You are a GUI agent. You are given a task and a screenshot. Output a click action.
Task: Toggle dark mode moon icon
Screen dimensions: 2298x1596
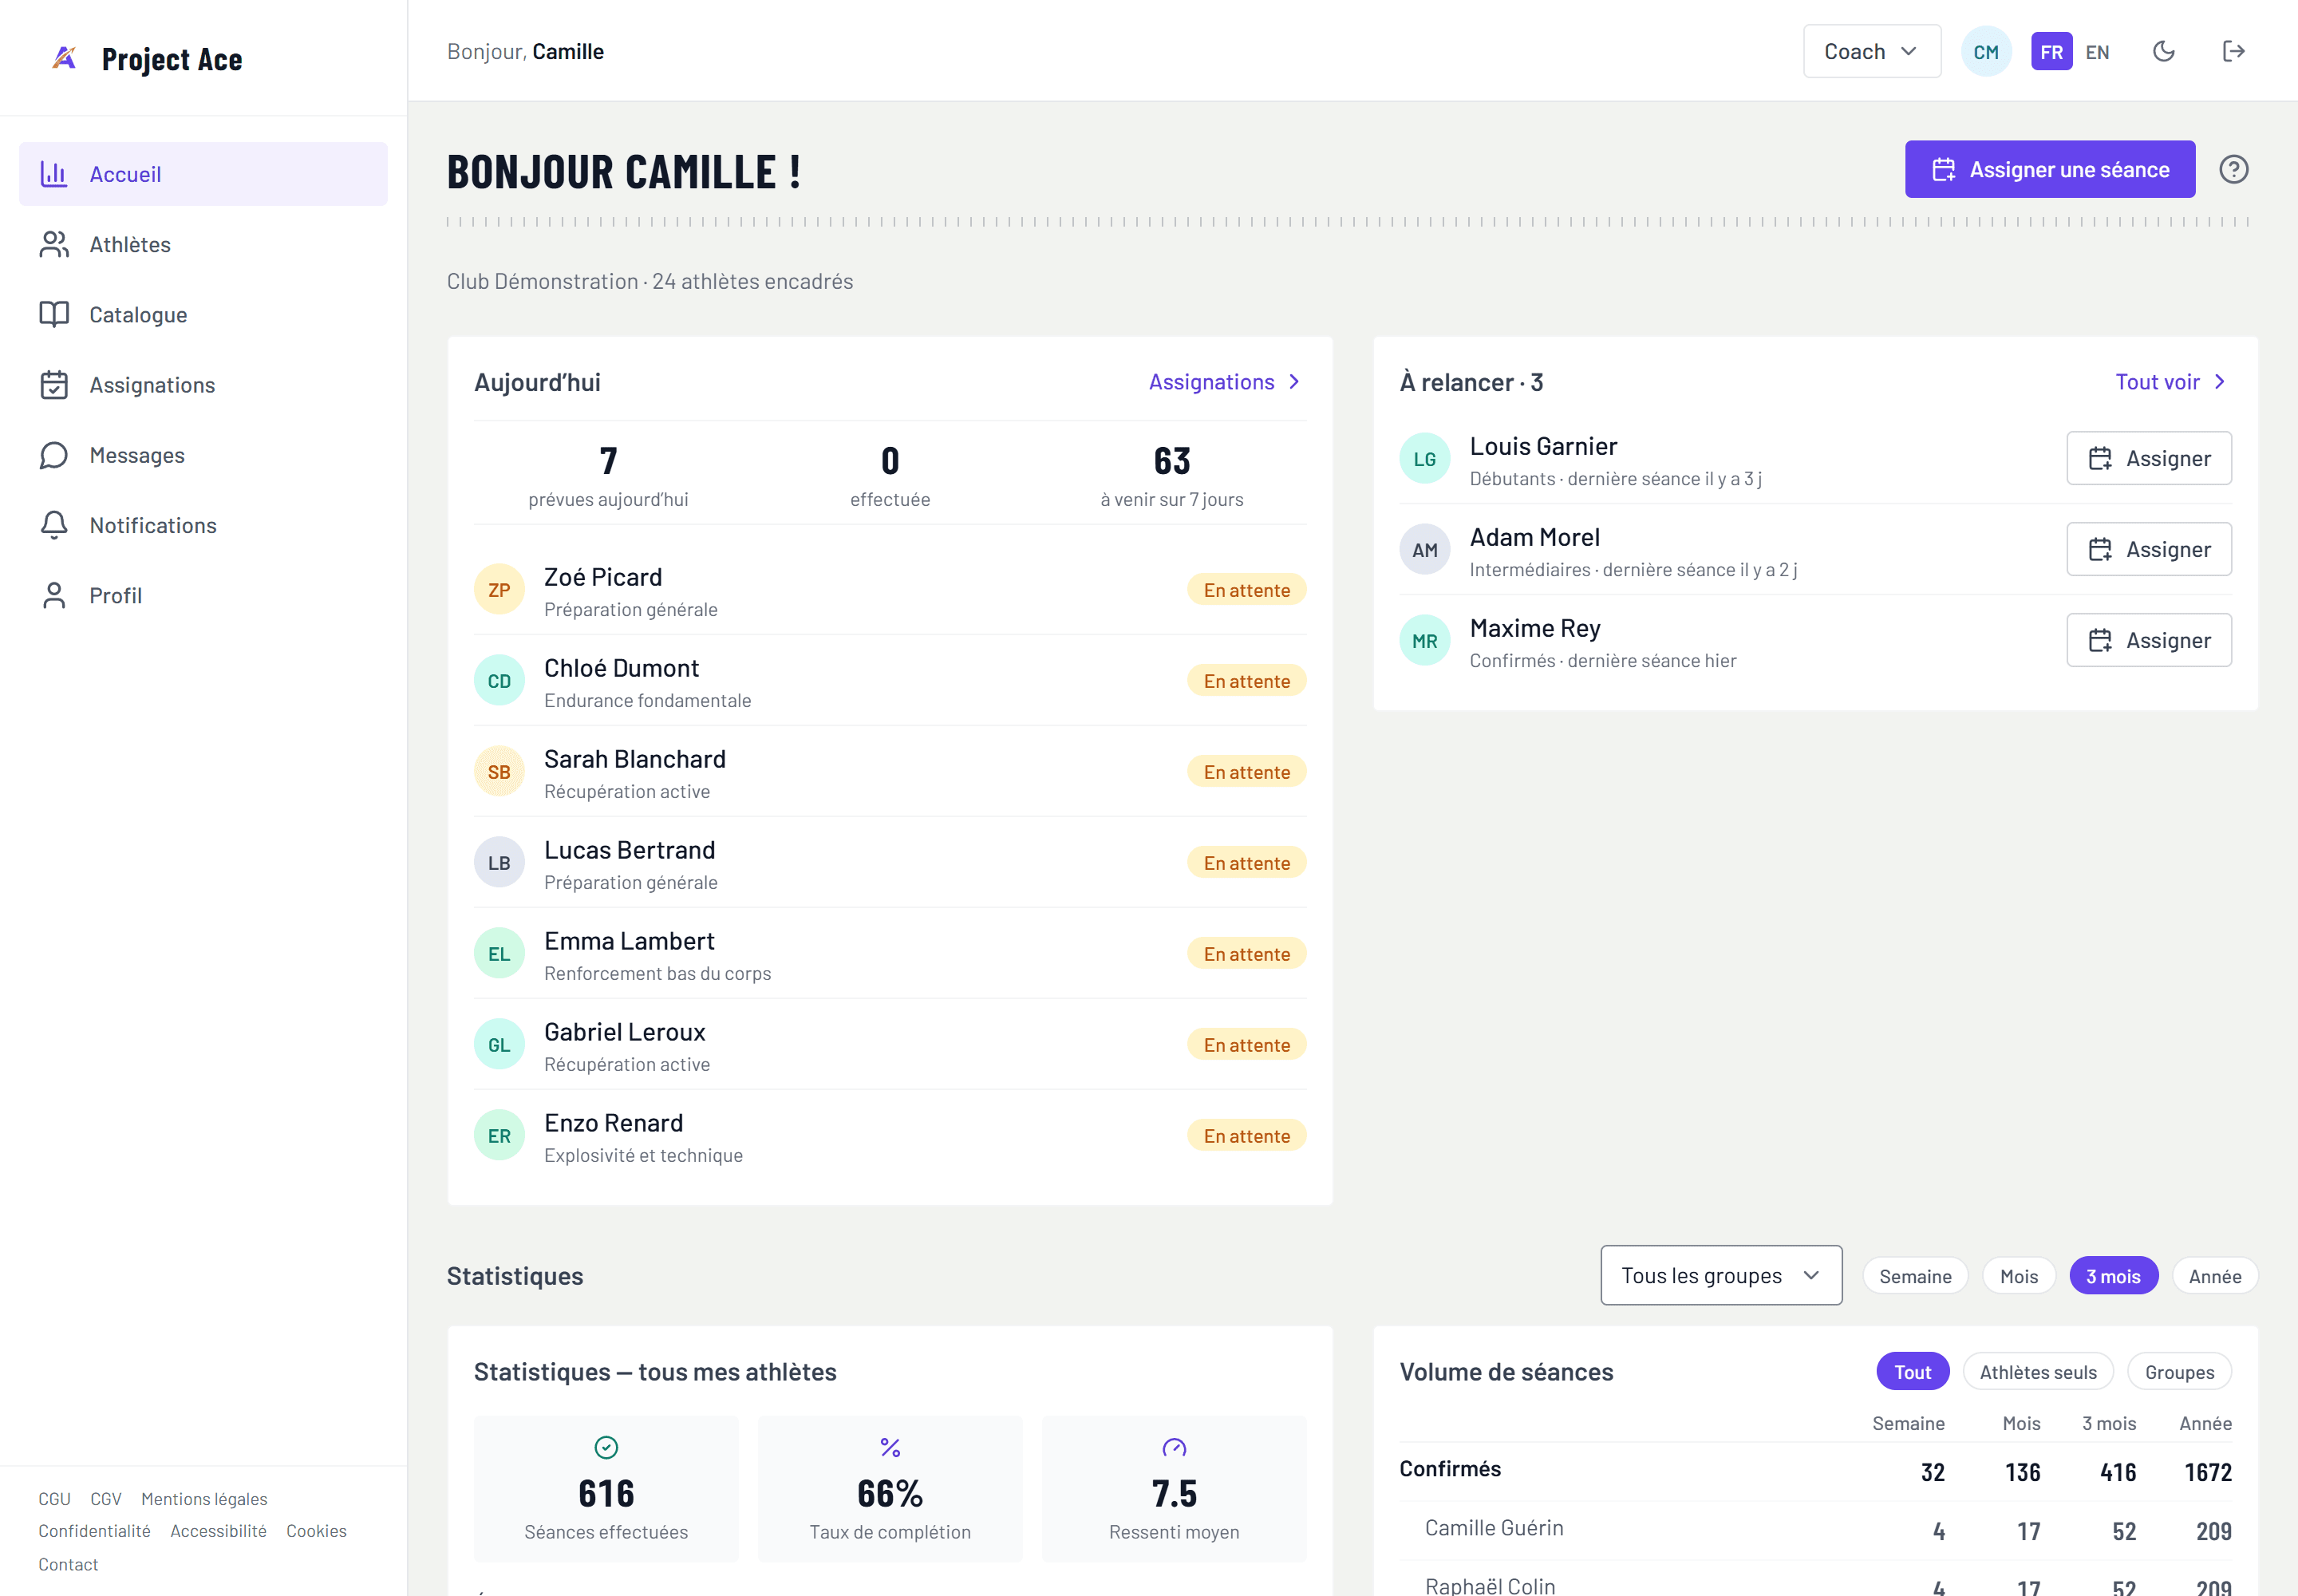click(2163, 51)
